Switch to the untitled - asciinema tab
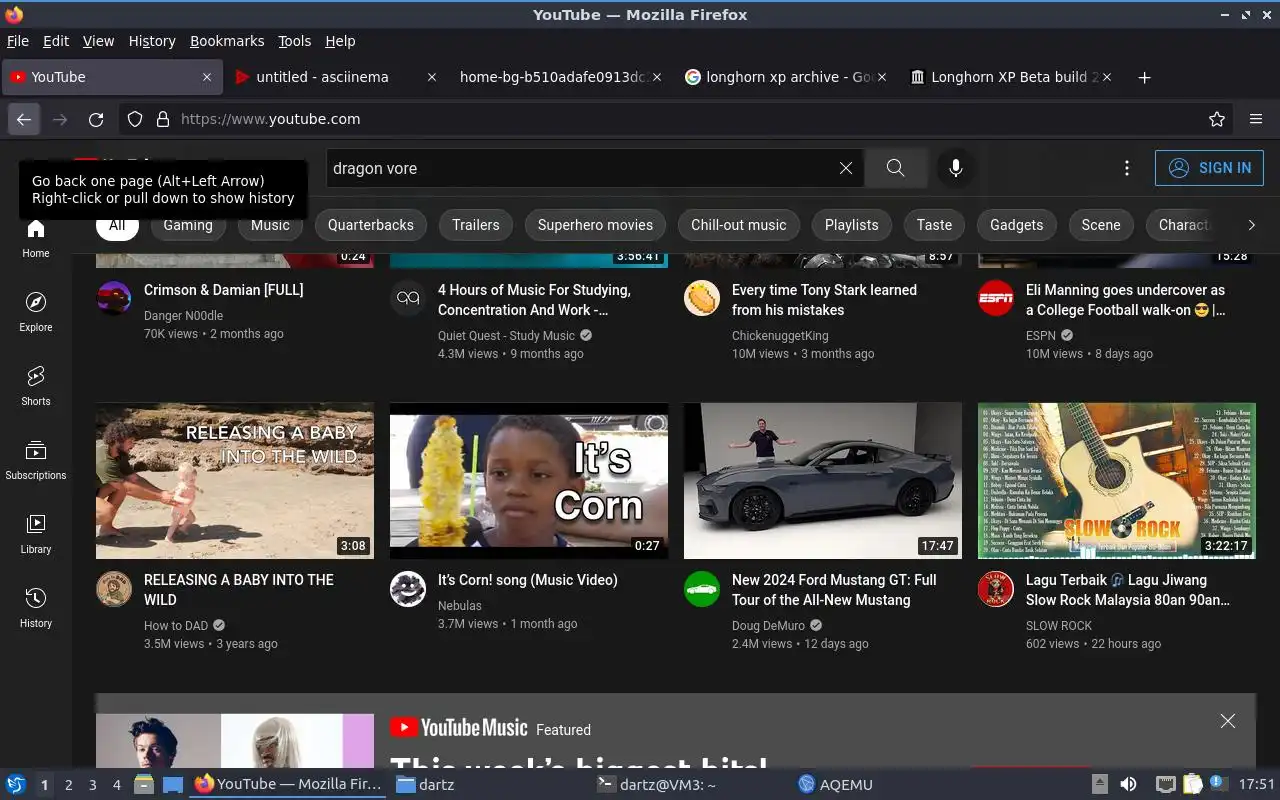This screenshot has height=800, width=1280. [336, 77]
